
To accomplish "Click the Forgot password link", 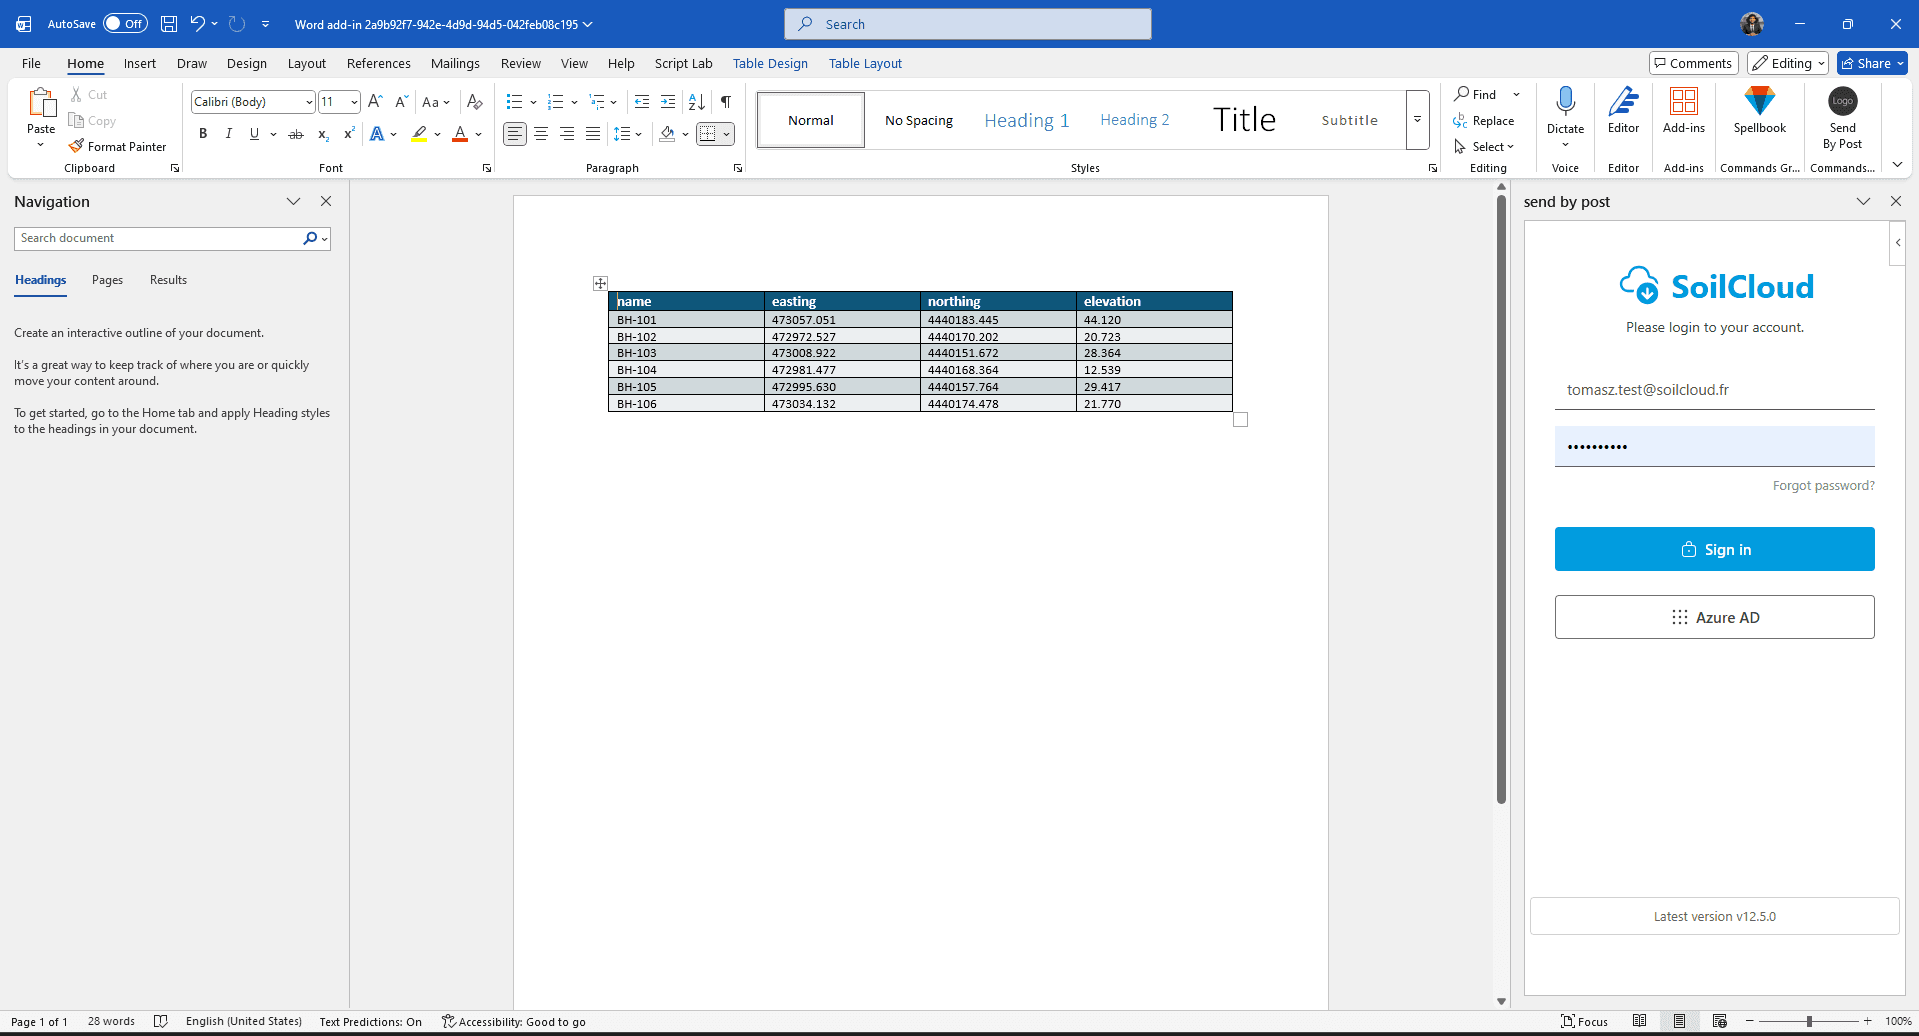I will click(x=1823, y=486).
